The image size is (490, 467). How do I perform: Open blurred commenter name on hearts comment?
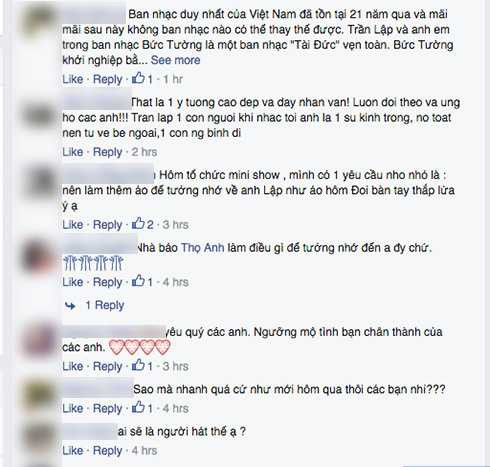point(114,332)
